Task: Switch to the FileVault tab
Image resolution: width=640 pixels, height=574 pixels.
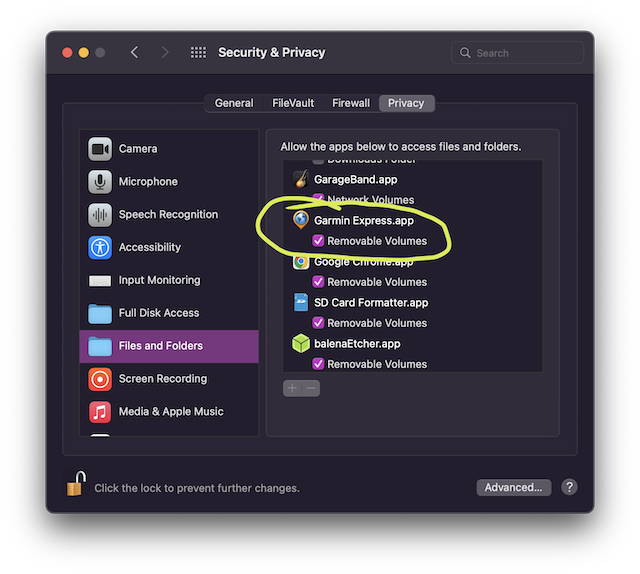Action: 293,103
